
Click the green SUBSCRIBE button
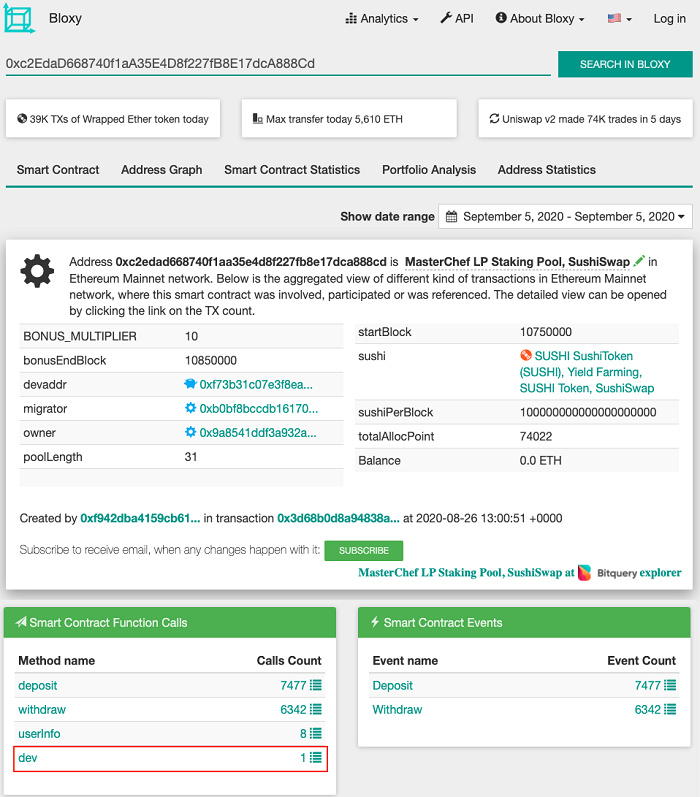(363, 550)
